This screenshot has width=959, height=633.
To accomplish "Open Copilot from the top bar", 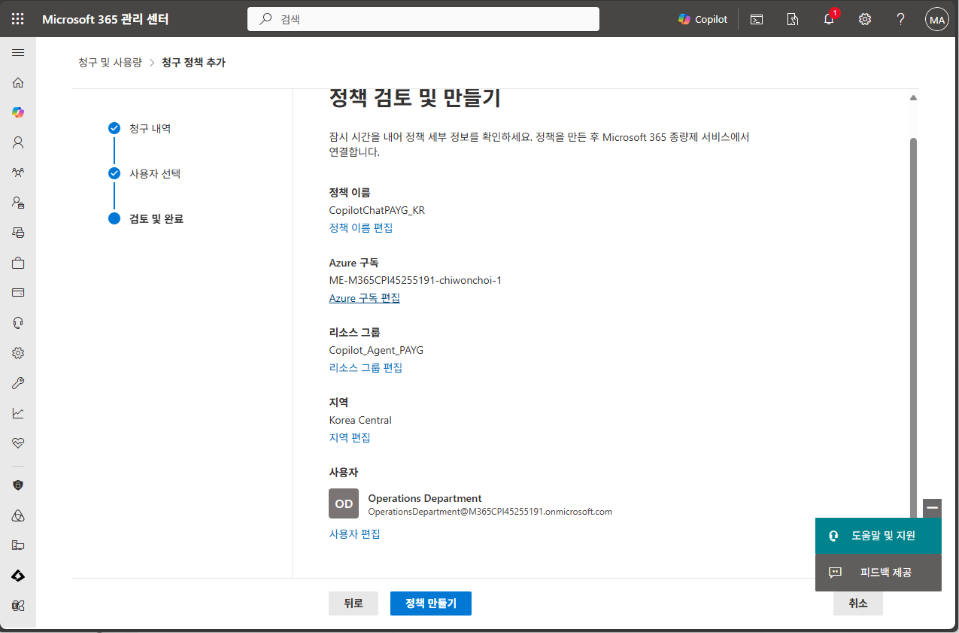I will (x=703, y=20).
